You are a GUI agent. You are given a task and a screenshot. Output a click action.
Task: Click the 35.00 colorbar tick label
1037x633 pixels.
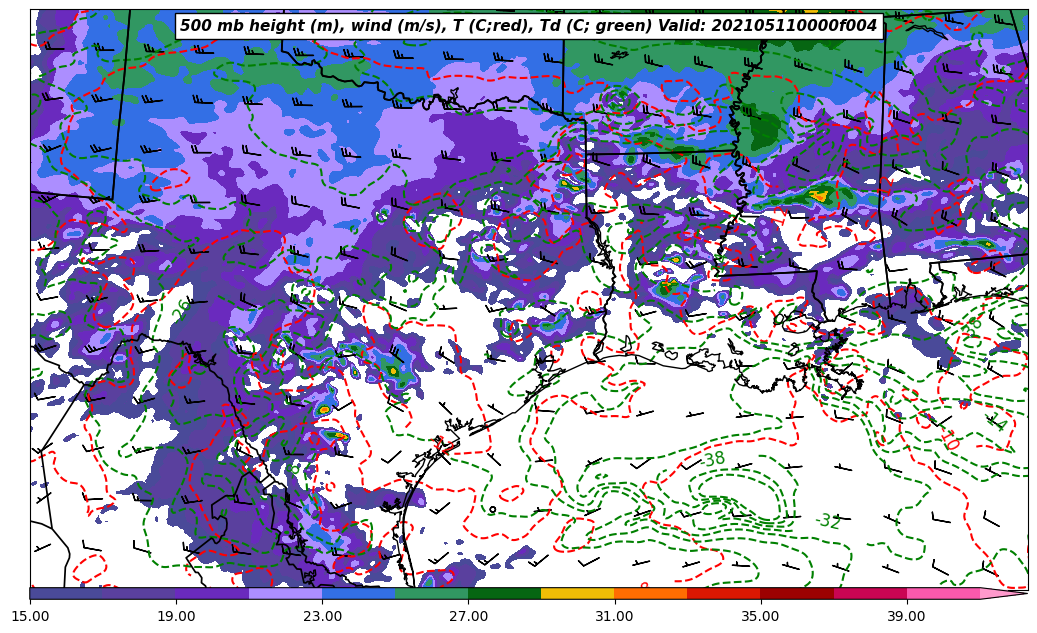(760, 616)
